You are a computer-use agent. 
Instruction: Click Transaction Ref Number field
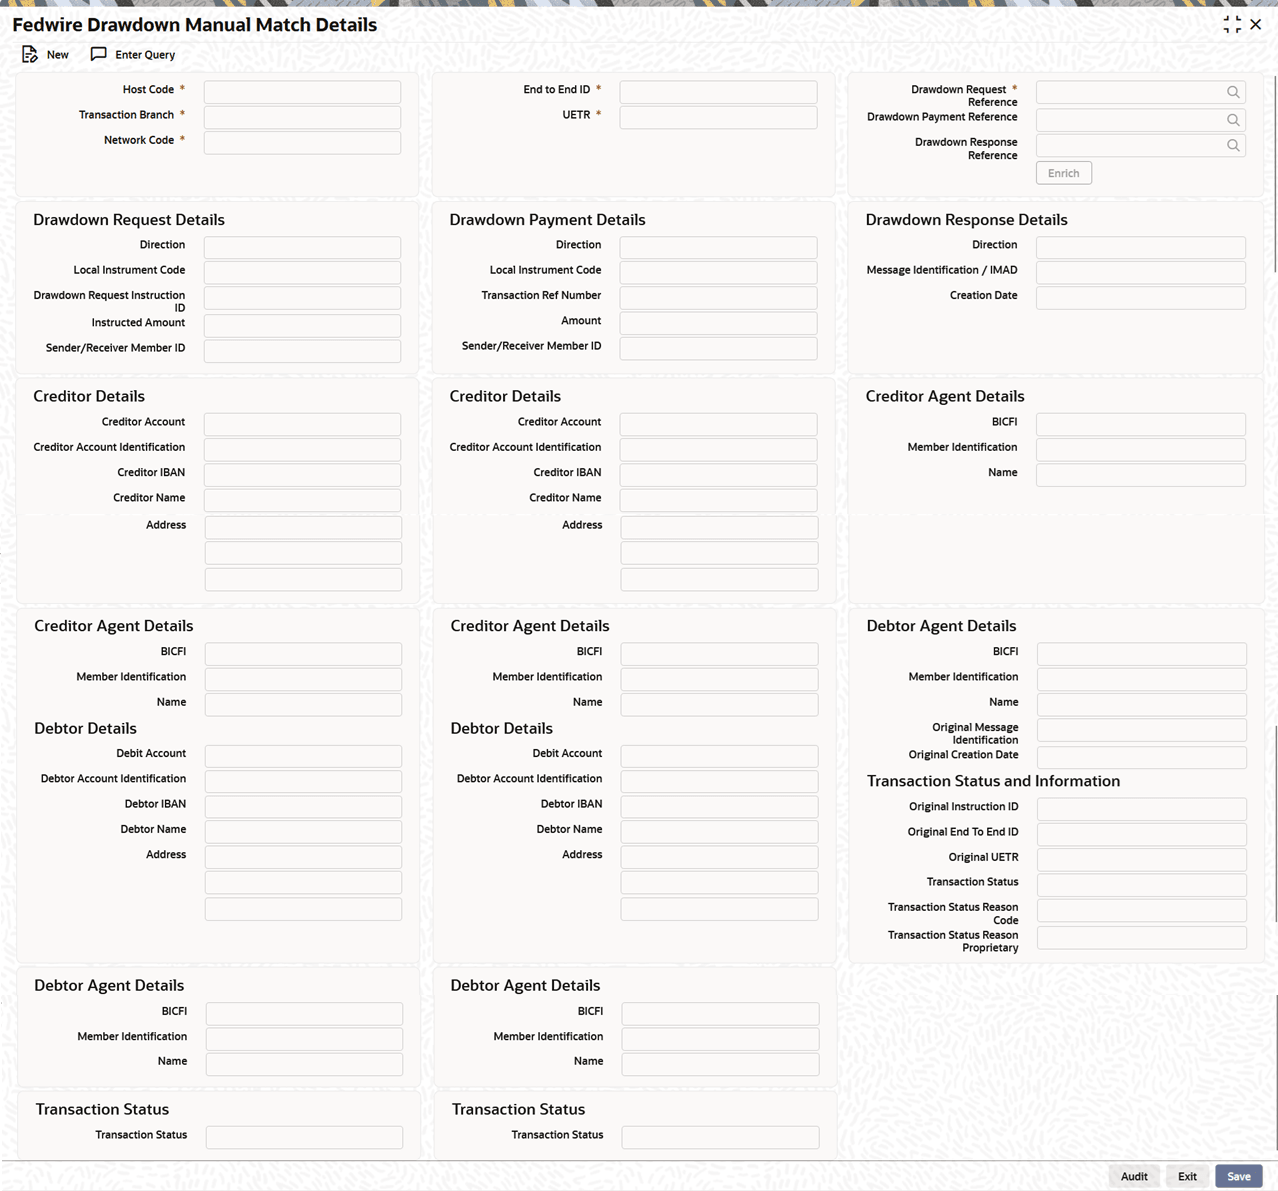pos(718,298)
